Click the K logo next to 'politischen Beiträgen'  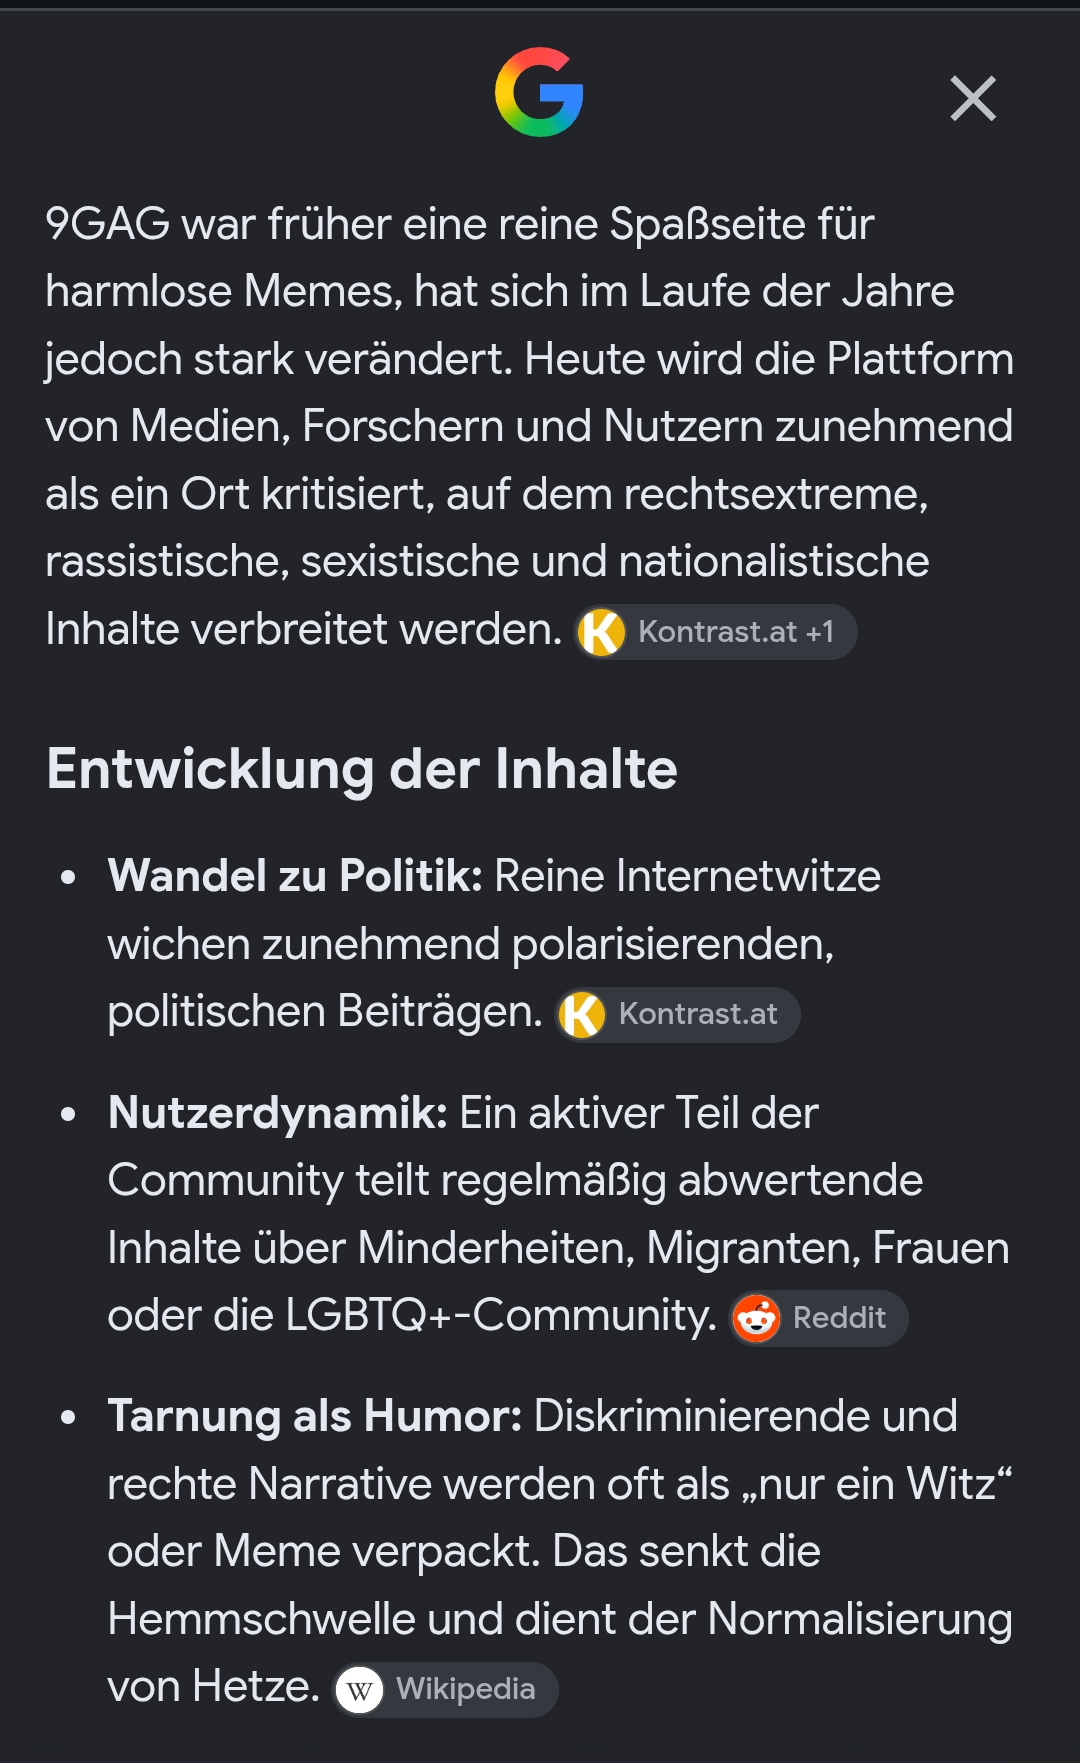pos(582,1015)
